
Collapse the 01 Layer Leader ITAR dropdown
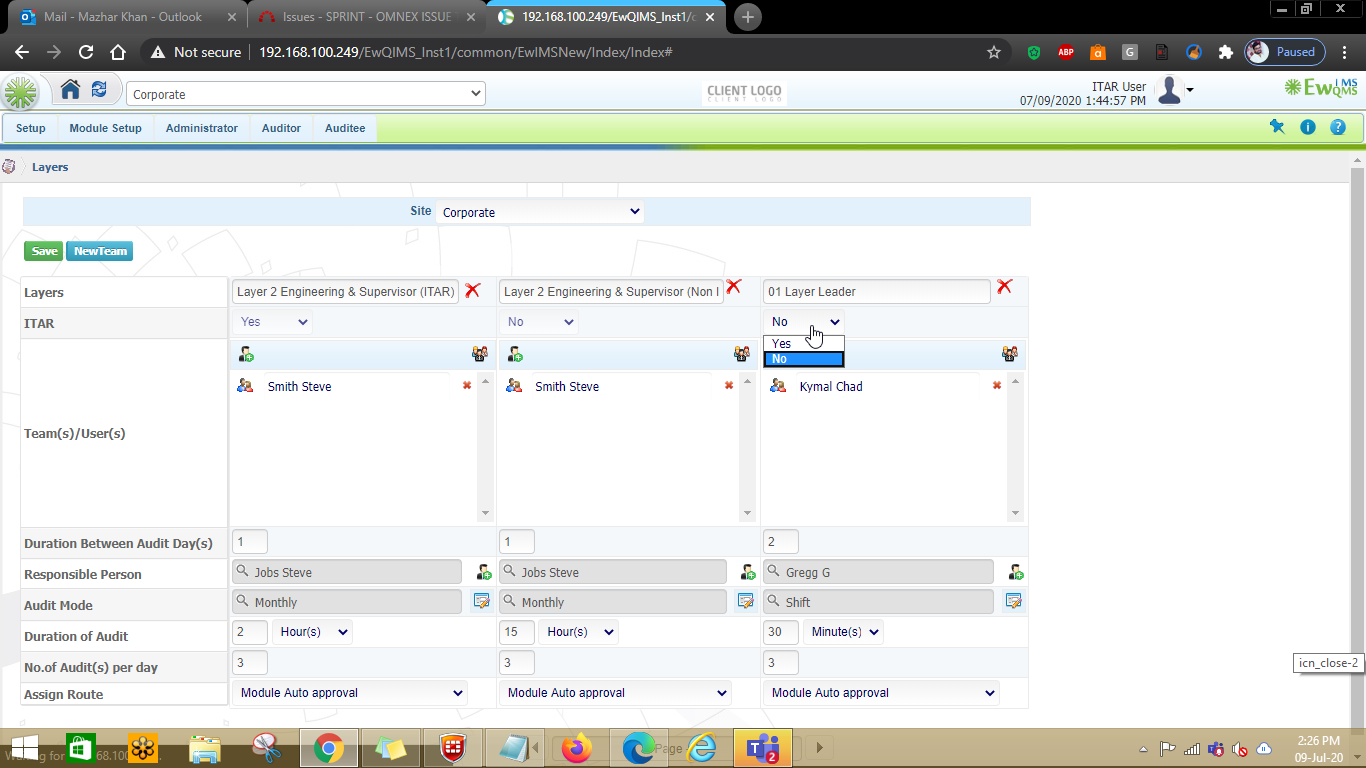[805, 322]
